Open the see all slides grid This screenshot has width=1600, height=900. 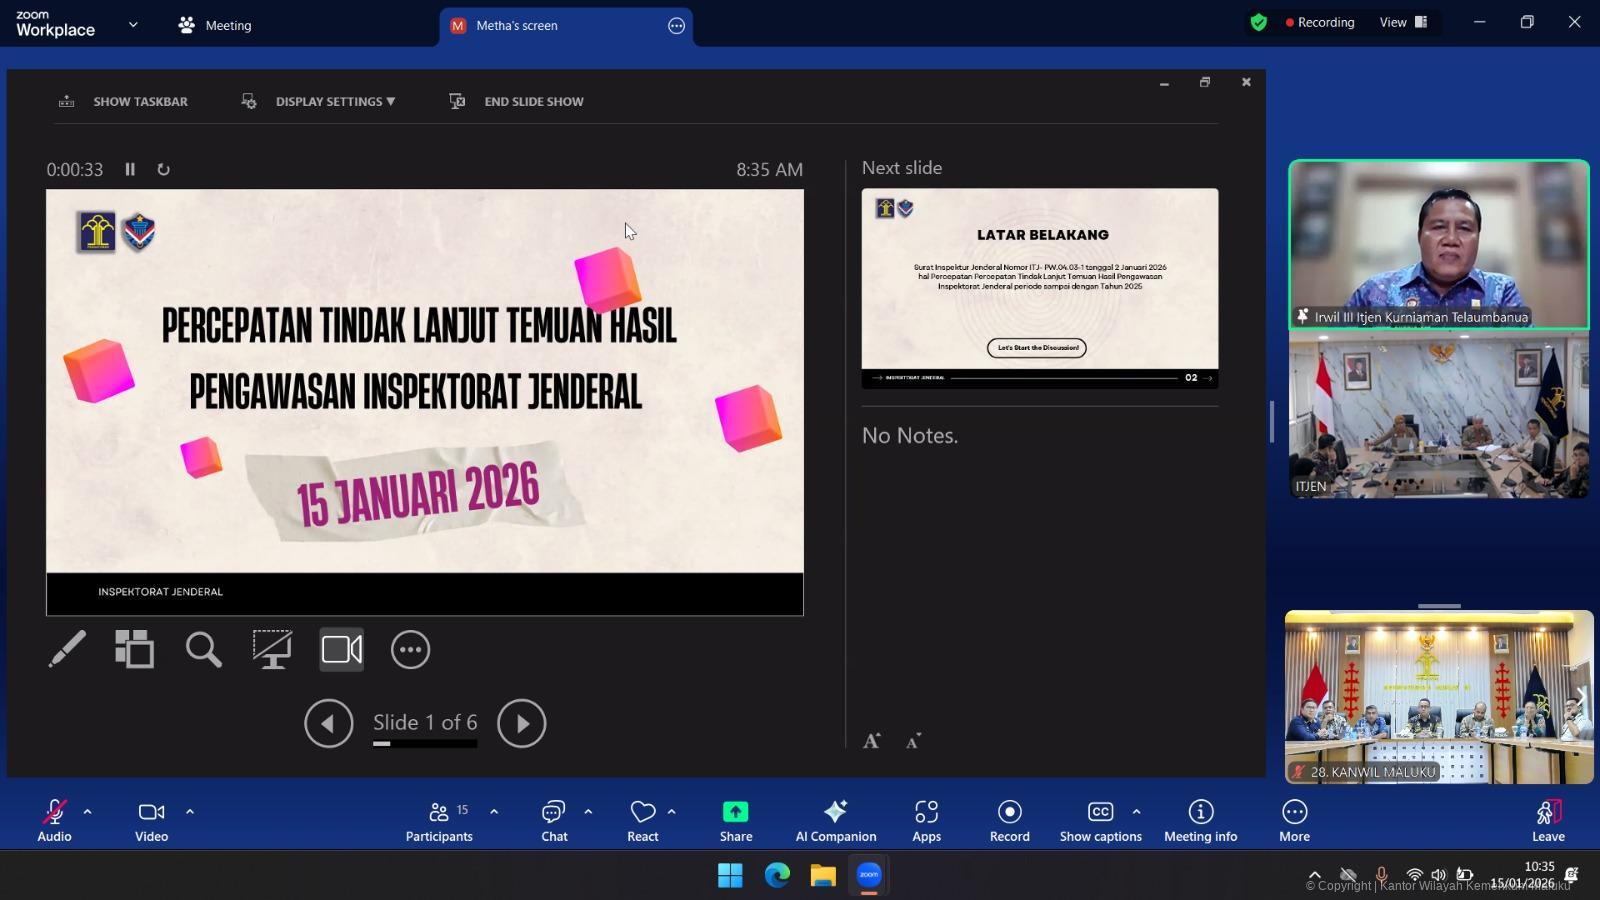pyautogui.click(x=134, y=650)
